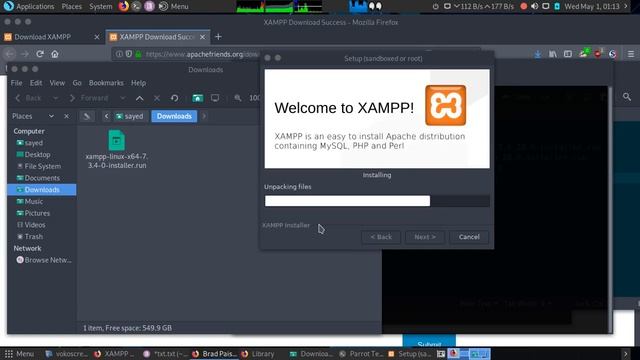The height and width of the screenshot is (360, 640).
Task: Open Computer via toolbar monitor icon
Action: click(215, 98)
